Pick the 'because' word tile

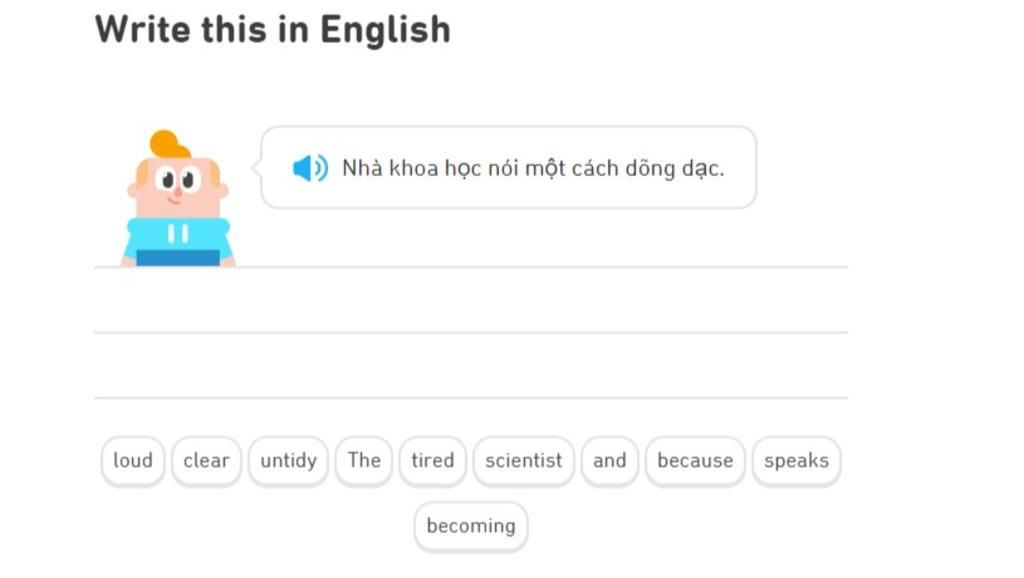[x=695, y=461]
